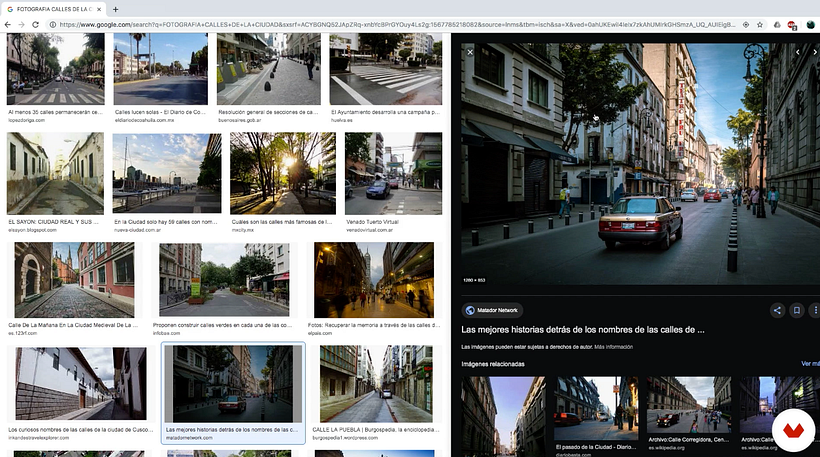Click the elpais.com source text
Screen dimensions: 820x457
coord(320,333)
